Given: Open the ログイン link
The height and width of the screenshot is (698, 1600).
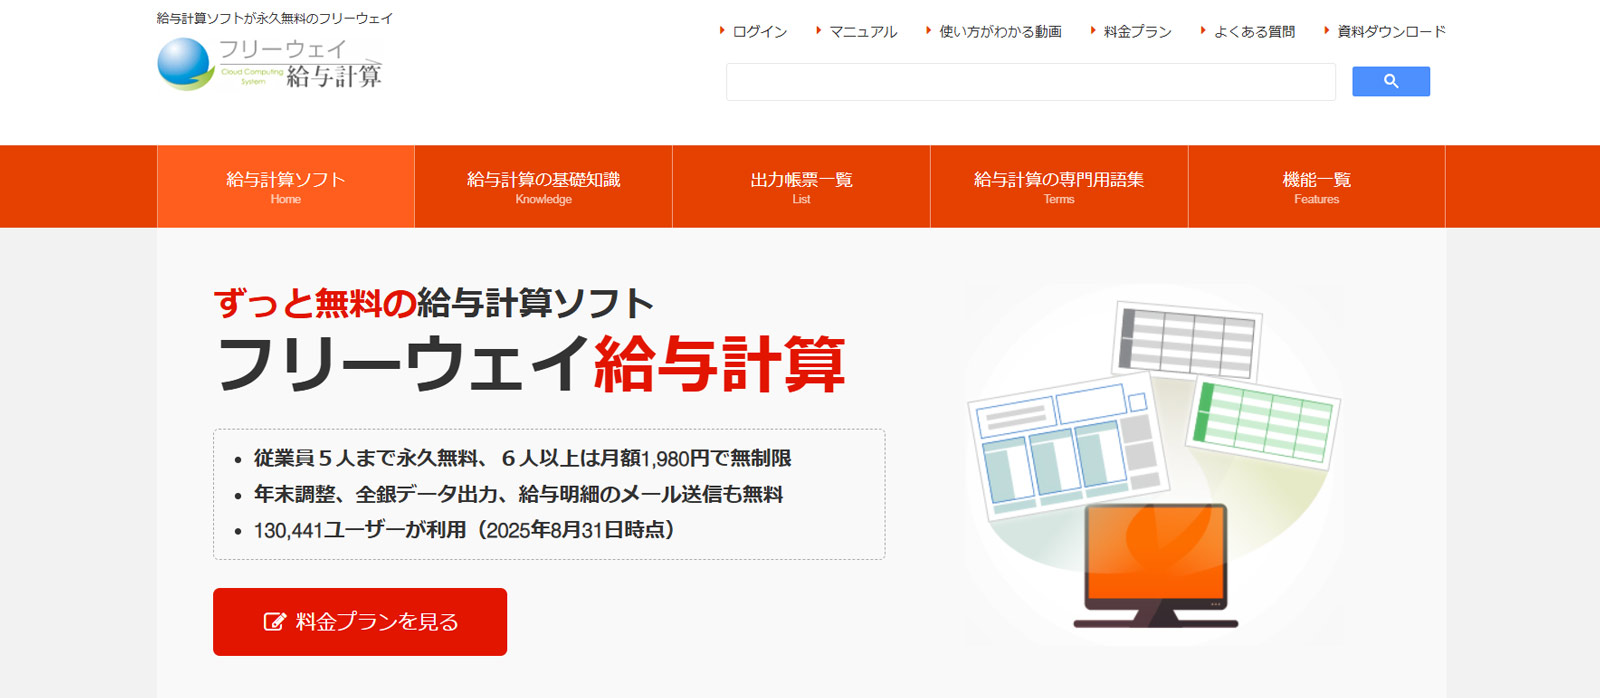Looking at the screenshot, I should click(x=759, y=32).
